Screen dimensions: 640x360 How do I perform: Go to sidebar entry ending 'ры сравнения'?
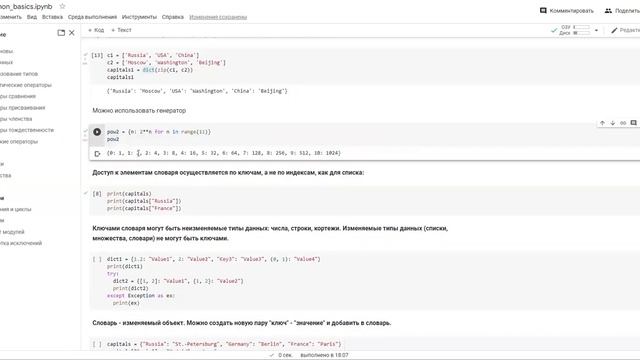[x=18, y=96]
